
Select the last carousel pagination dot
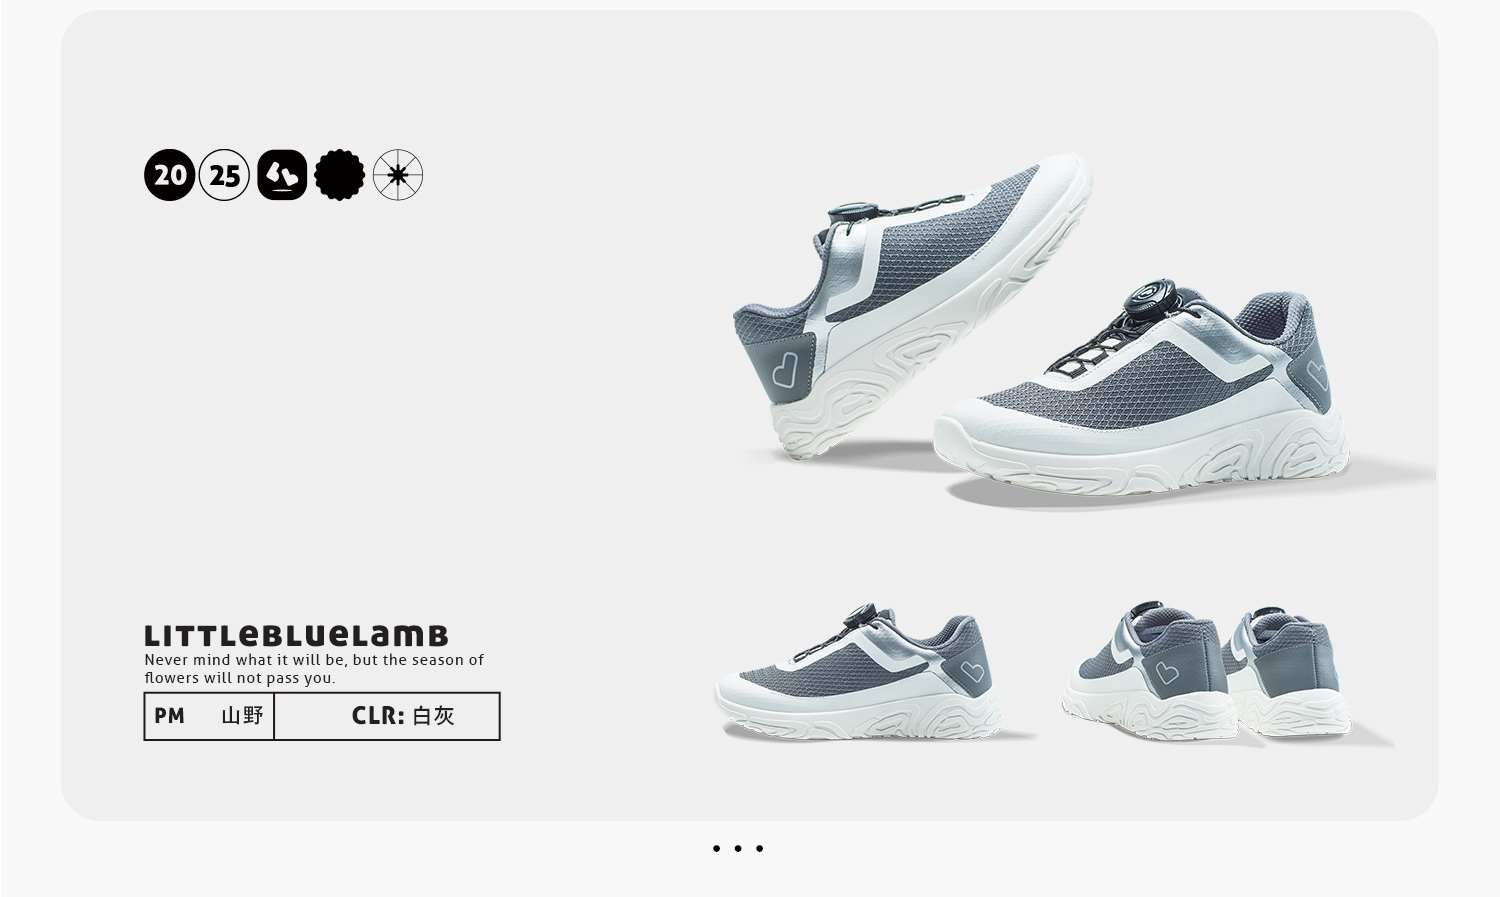coord(760,848)
